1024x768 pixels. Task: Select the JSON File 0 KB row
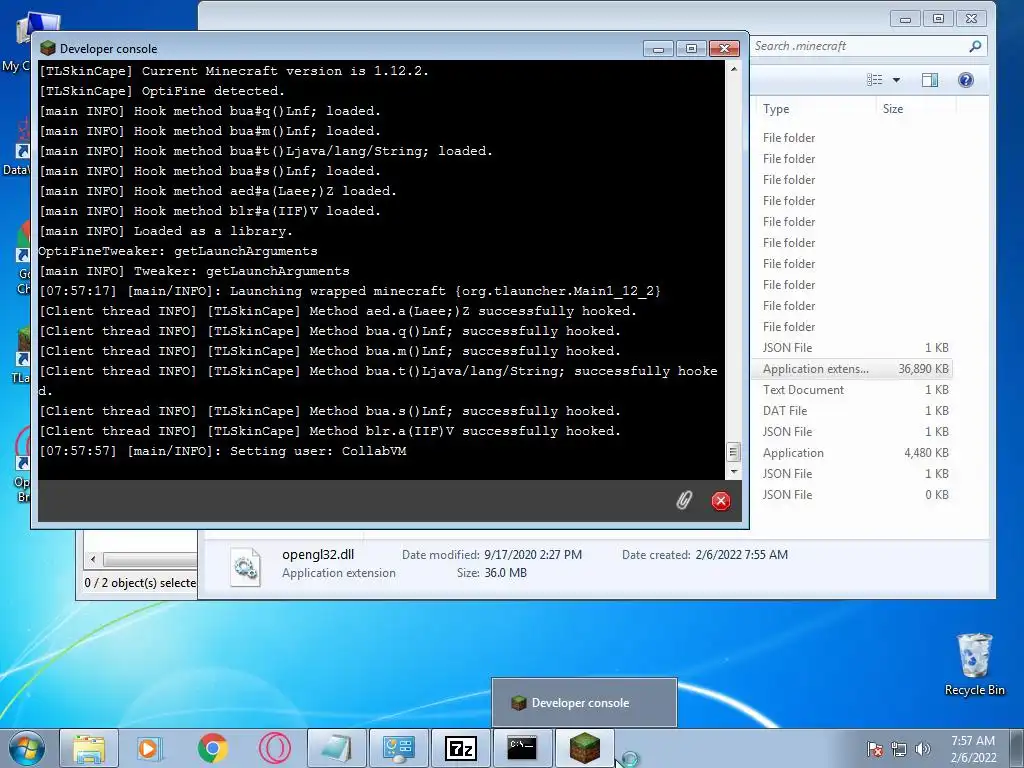(854, 495)
